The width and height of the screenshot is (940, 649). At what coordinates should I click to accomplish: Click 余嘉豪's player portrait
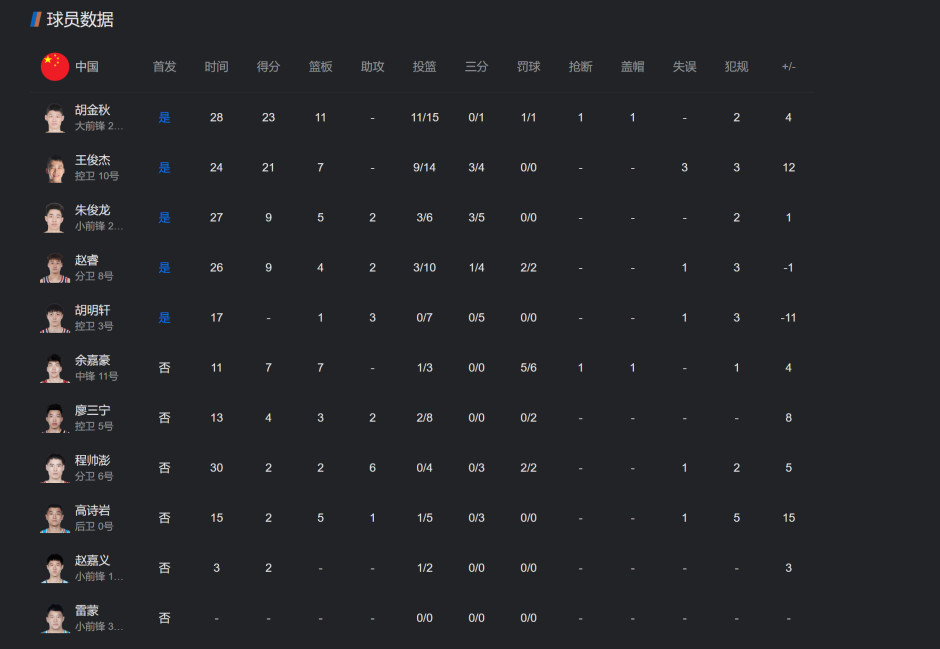click(54, 368)
